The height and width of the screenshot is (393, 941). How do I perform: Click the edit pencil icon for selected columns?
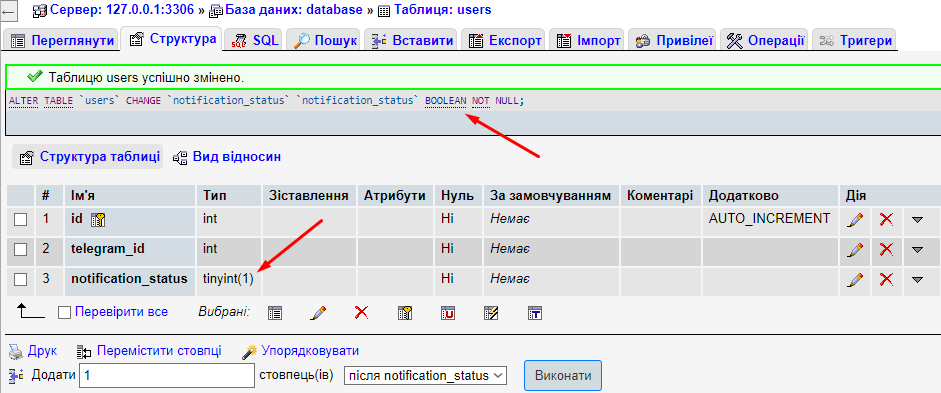(318, 313)
